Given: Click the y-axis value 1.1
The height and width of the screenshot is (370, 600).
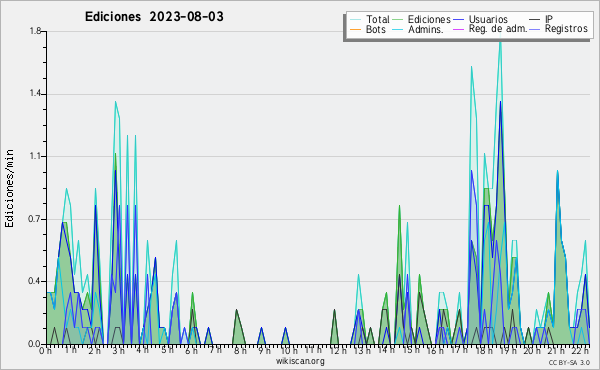Looking at the screenshot, I should (x=35, y=156).
